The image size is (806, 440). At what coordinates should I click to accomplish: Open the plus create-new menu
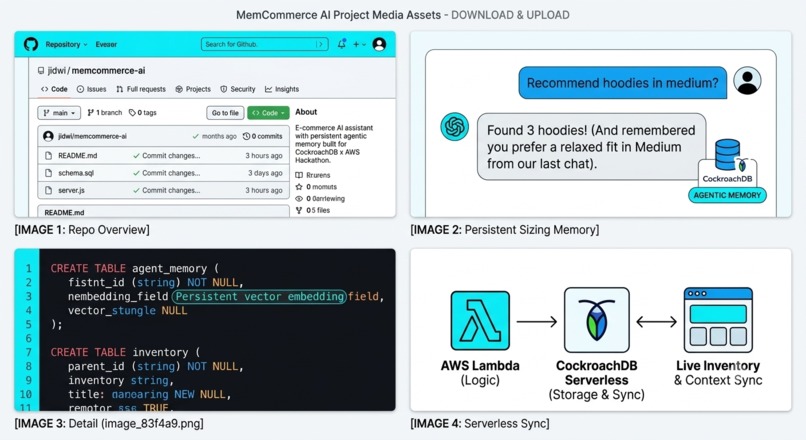point(359,44)
